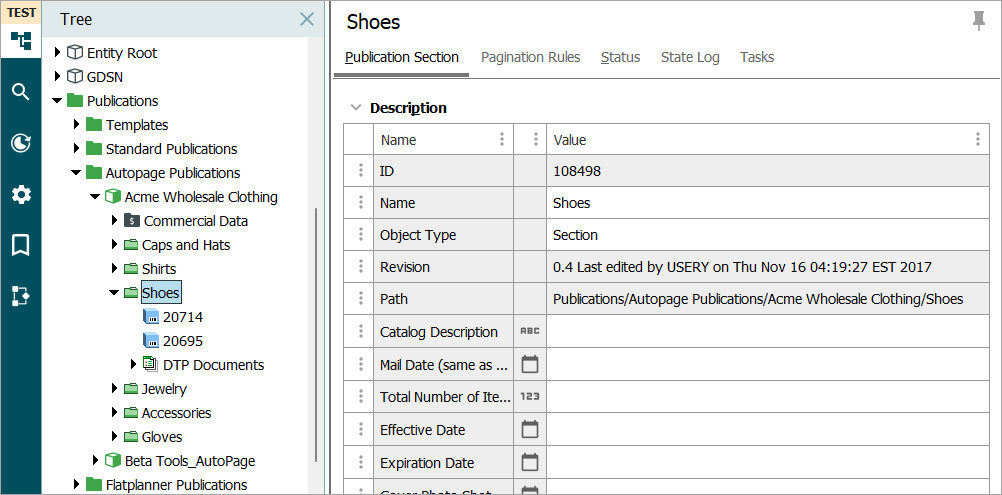Close the Tree panel
Image resolution: width=1002 pixels, height=495 pixels.
[x=307, y=19]
